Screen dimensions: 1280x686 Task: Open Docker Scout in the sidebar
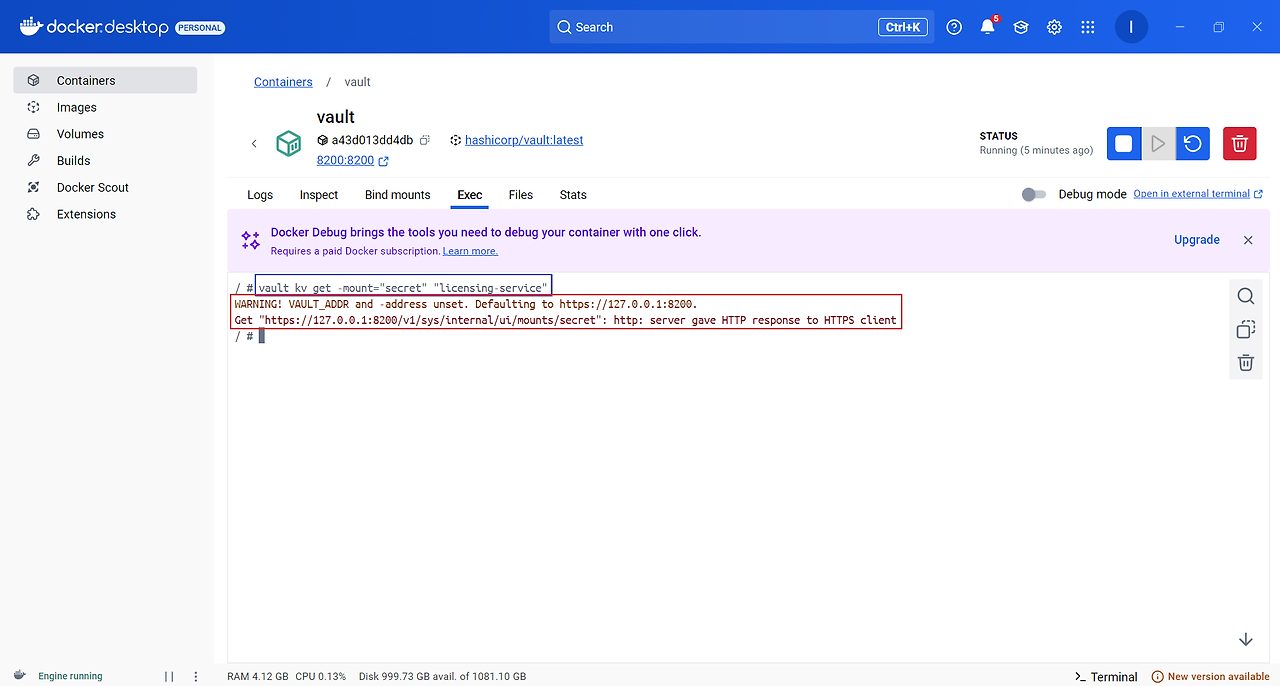105,187
